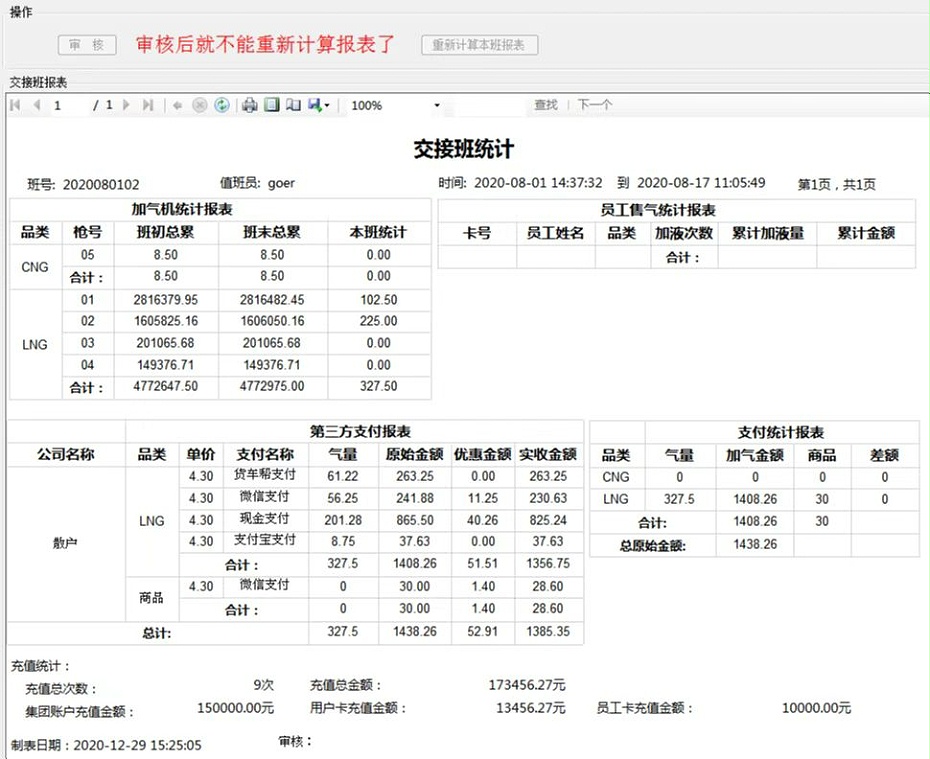Click the 下一个 search link

pos(593,105)
